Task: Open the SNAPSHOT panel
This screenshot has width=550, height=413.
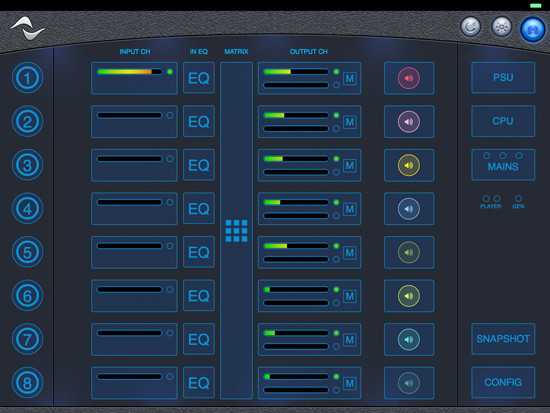Action: tap(503, 339)
